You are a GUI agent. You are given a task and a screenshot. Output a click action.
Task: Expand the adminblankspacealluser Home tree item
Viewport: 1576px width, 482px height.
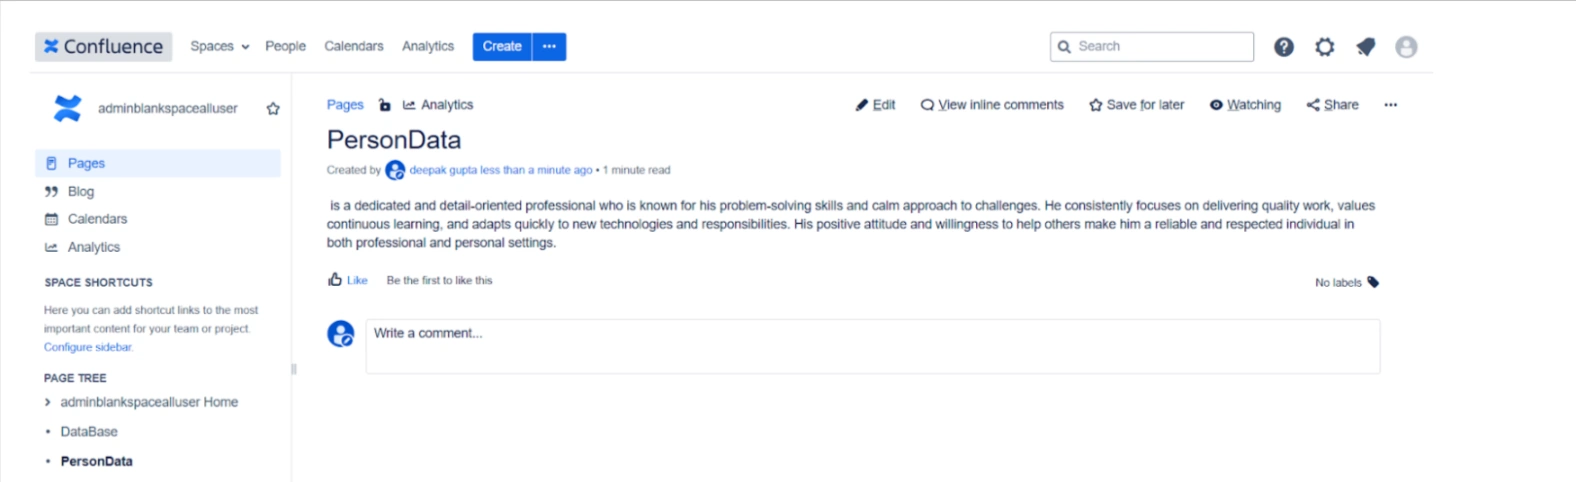coord(47,402)
